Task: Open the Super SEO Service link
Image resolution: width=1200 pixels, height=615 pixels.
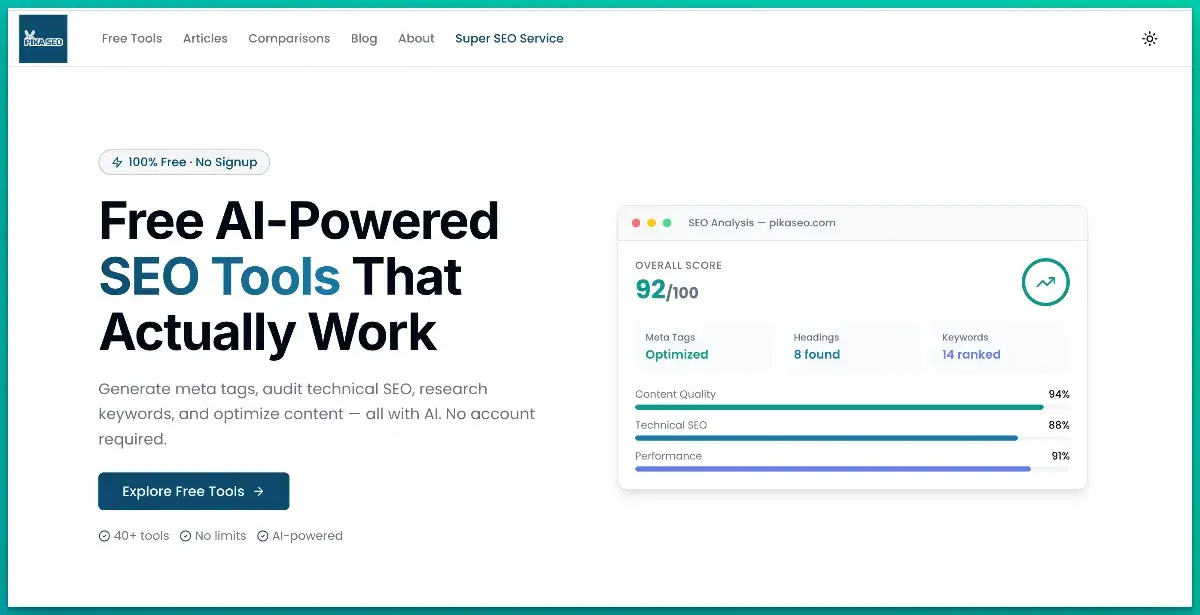Action: (509, 39)
